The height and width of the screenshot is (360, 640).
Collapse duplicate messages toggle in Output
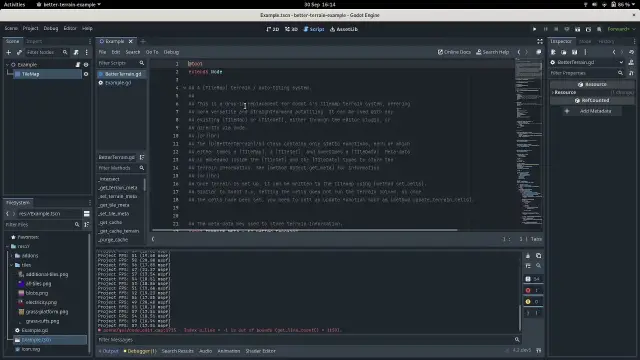tap(528, 266)
